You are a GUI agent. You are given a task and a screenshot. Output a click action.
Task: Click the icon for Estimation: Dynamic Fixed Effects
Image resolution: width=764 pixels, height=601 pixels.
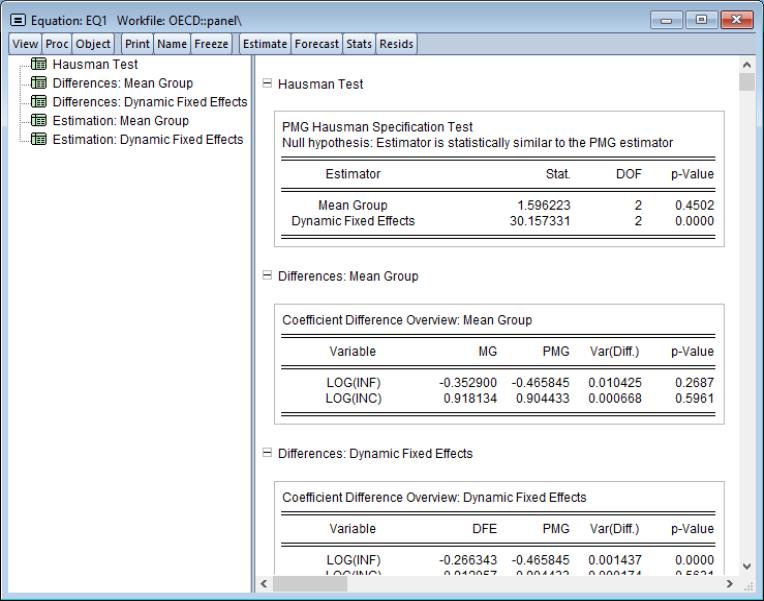[41, 139]
